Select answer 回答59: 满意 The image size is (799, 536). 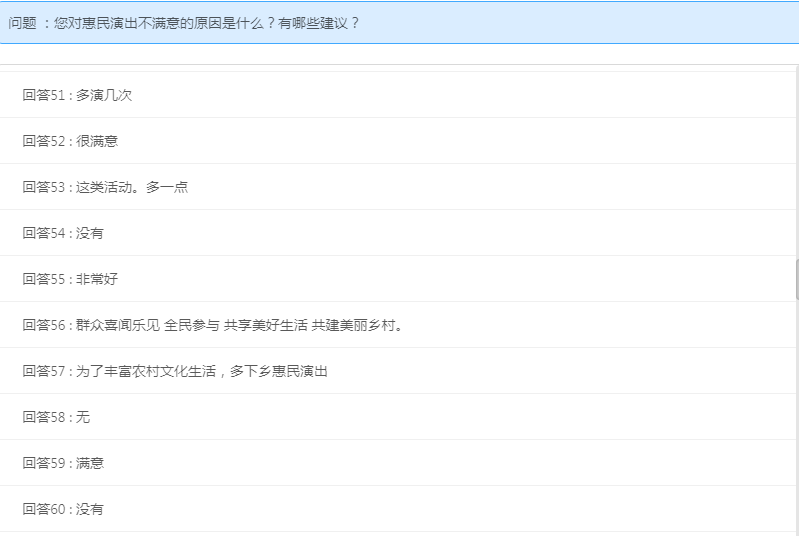(x=398, y=463)
